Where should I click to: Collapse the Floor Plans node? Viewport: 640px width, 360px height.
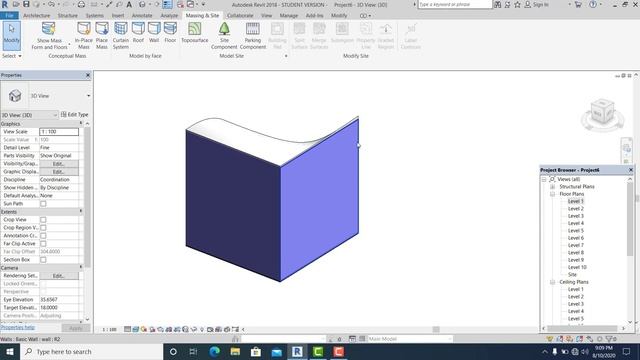tap(553, 194)
